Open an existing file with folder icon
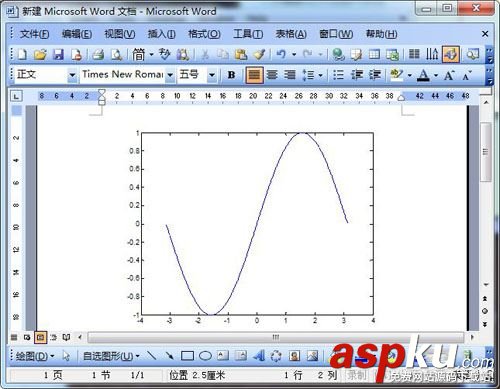The width and height of the screenshot is (500, 389). pos(40,54)
